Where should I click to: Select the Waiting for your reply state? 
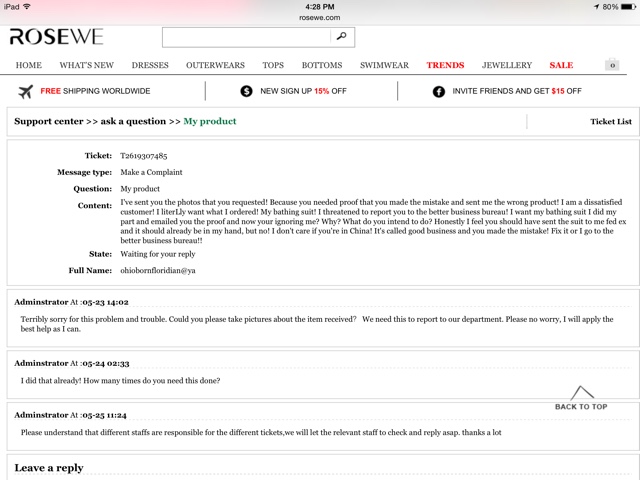158,254
